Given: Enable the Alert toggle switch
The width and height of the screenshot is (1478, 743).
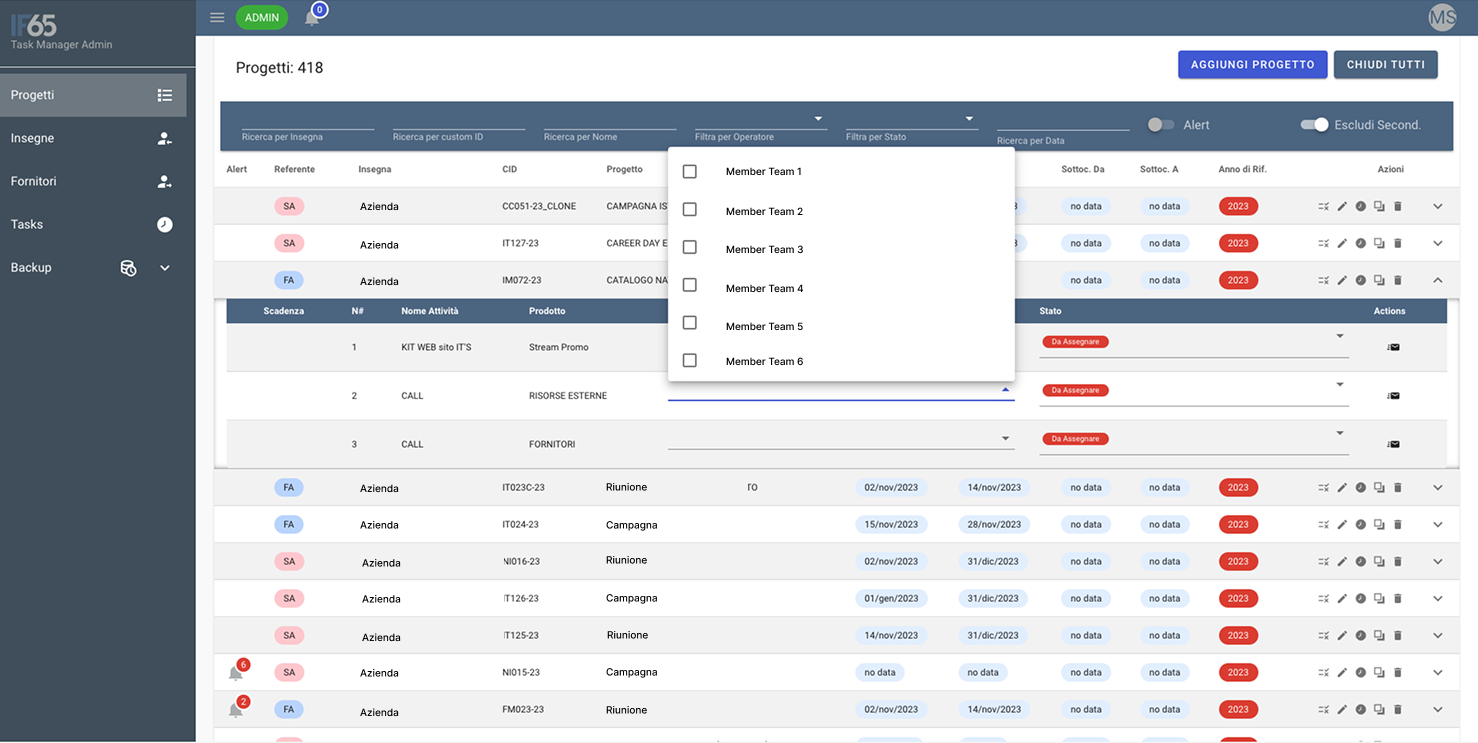Looking at the screenshot, I should [1161, 125].
